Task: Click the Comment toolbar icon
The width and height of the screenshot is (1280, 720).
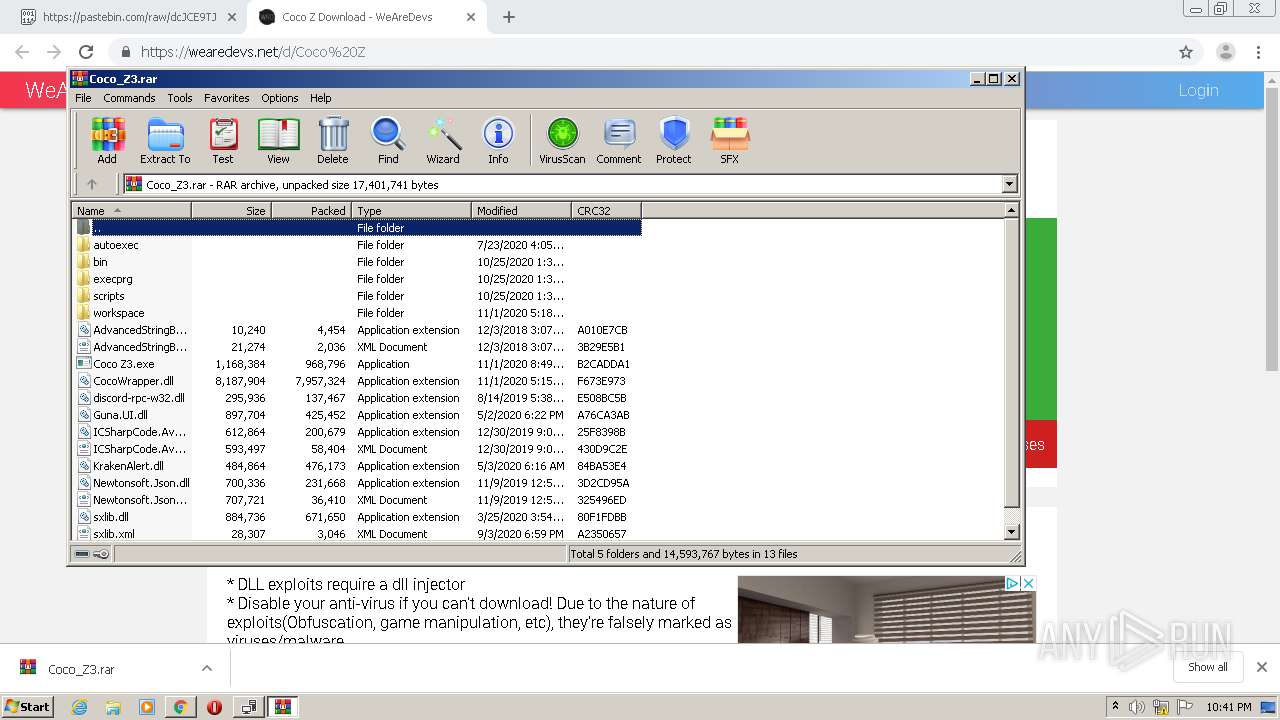Action: [x=619, y=140]
